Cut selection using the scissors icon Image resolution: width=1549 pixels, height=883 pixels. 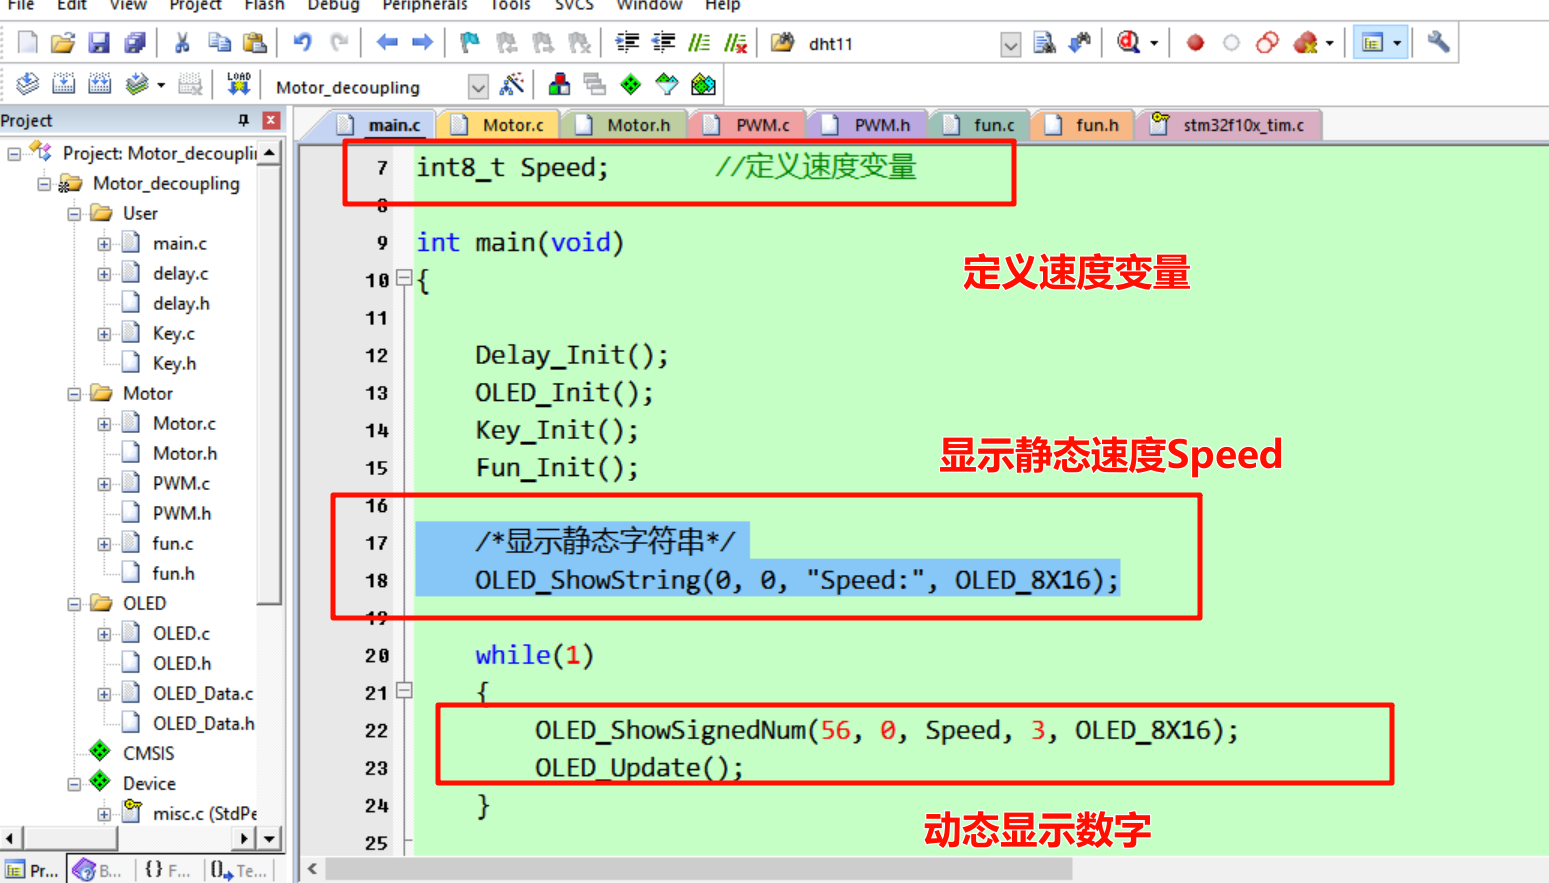(182, 43)
